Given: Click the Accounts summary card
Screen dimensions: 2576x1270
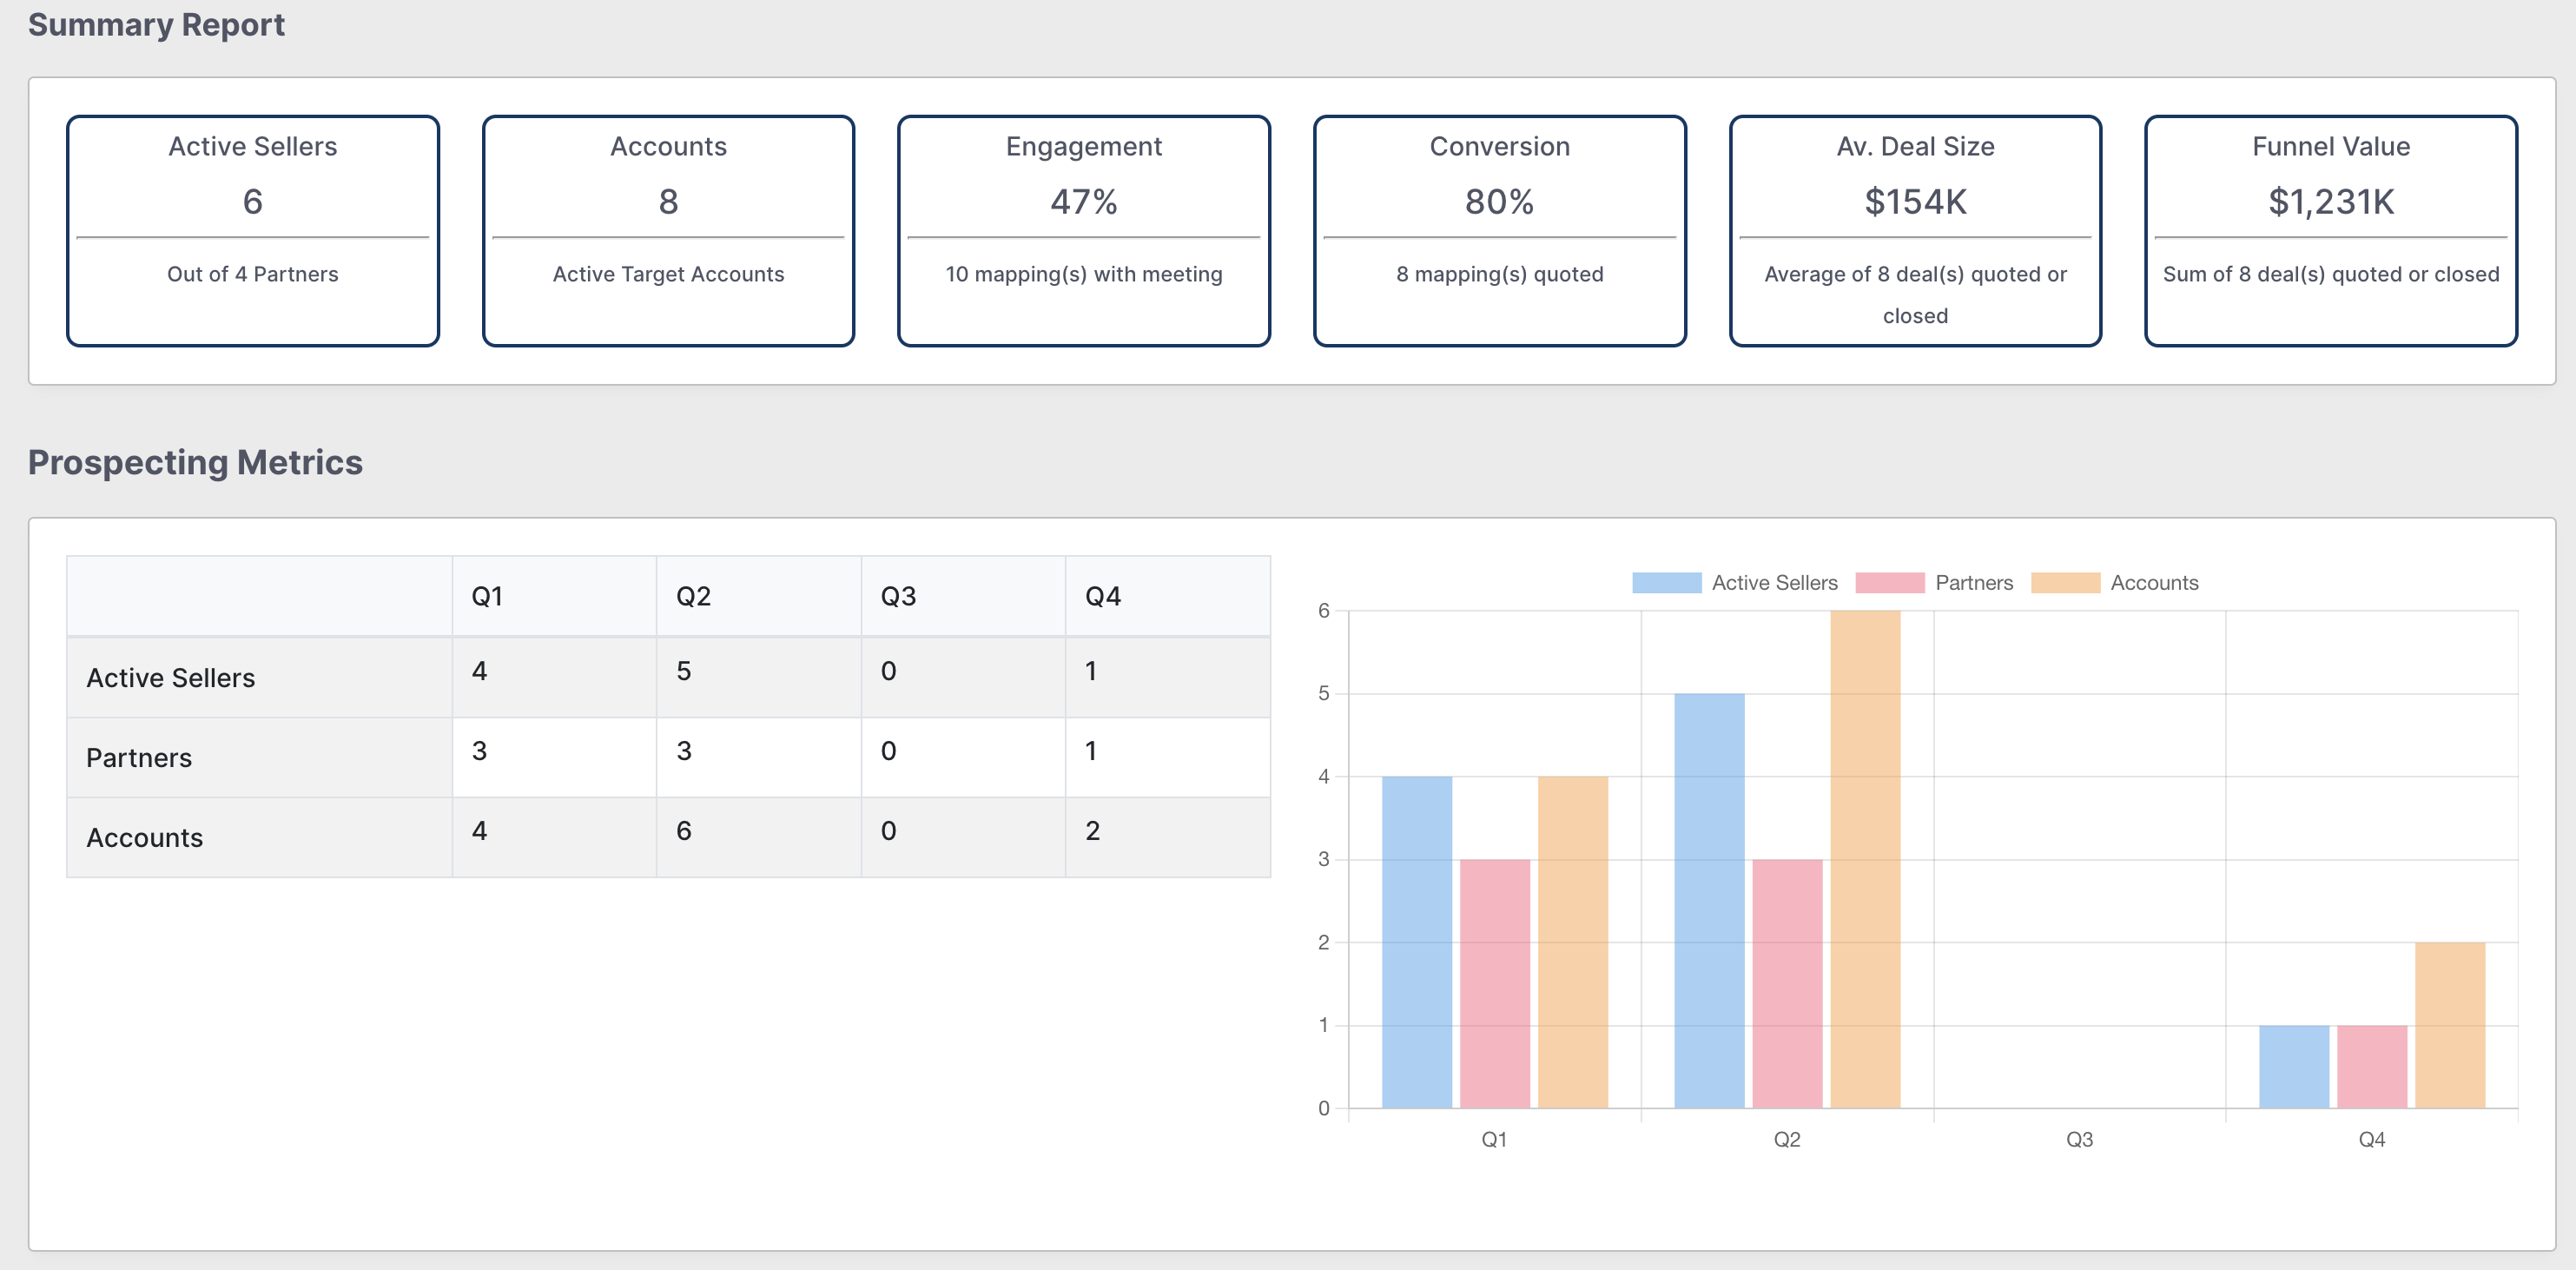Looking at the screenshot, I should (668, 231).
